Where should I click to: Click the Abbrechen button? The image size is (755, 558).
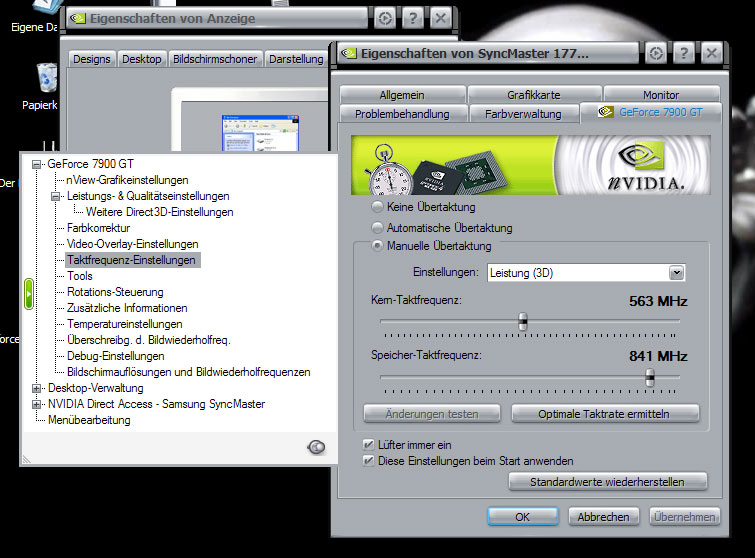pos(603,517)
